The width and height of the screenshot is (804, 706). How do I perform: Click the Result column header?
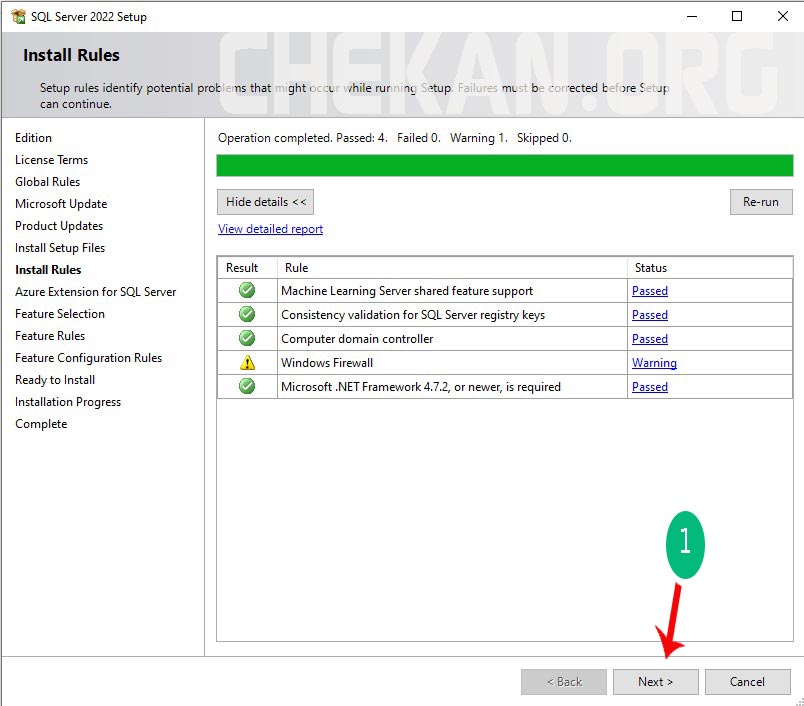(247, 268)
